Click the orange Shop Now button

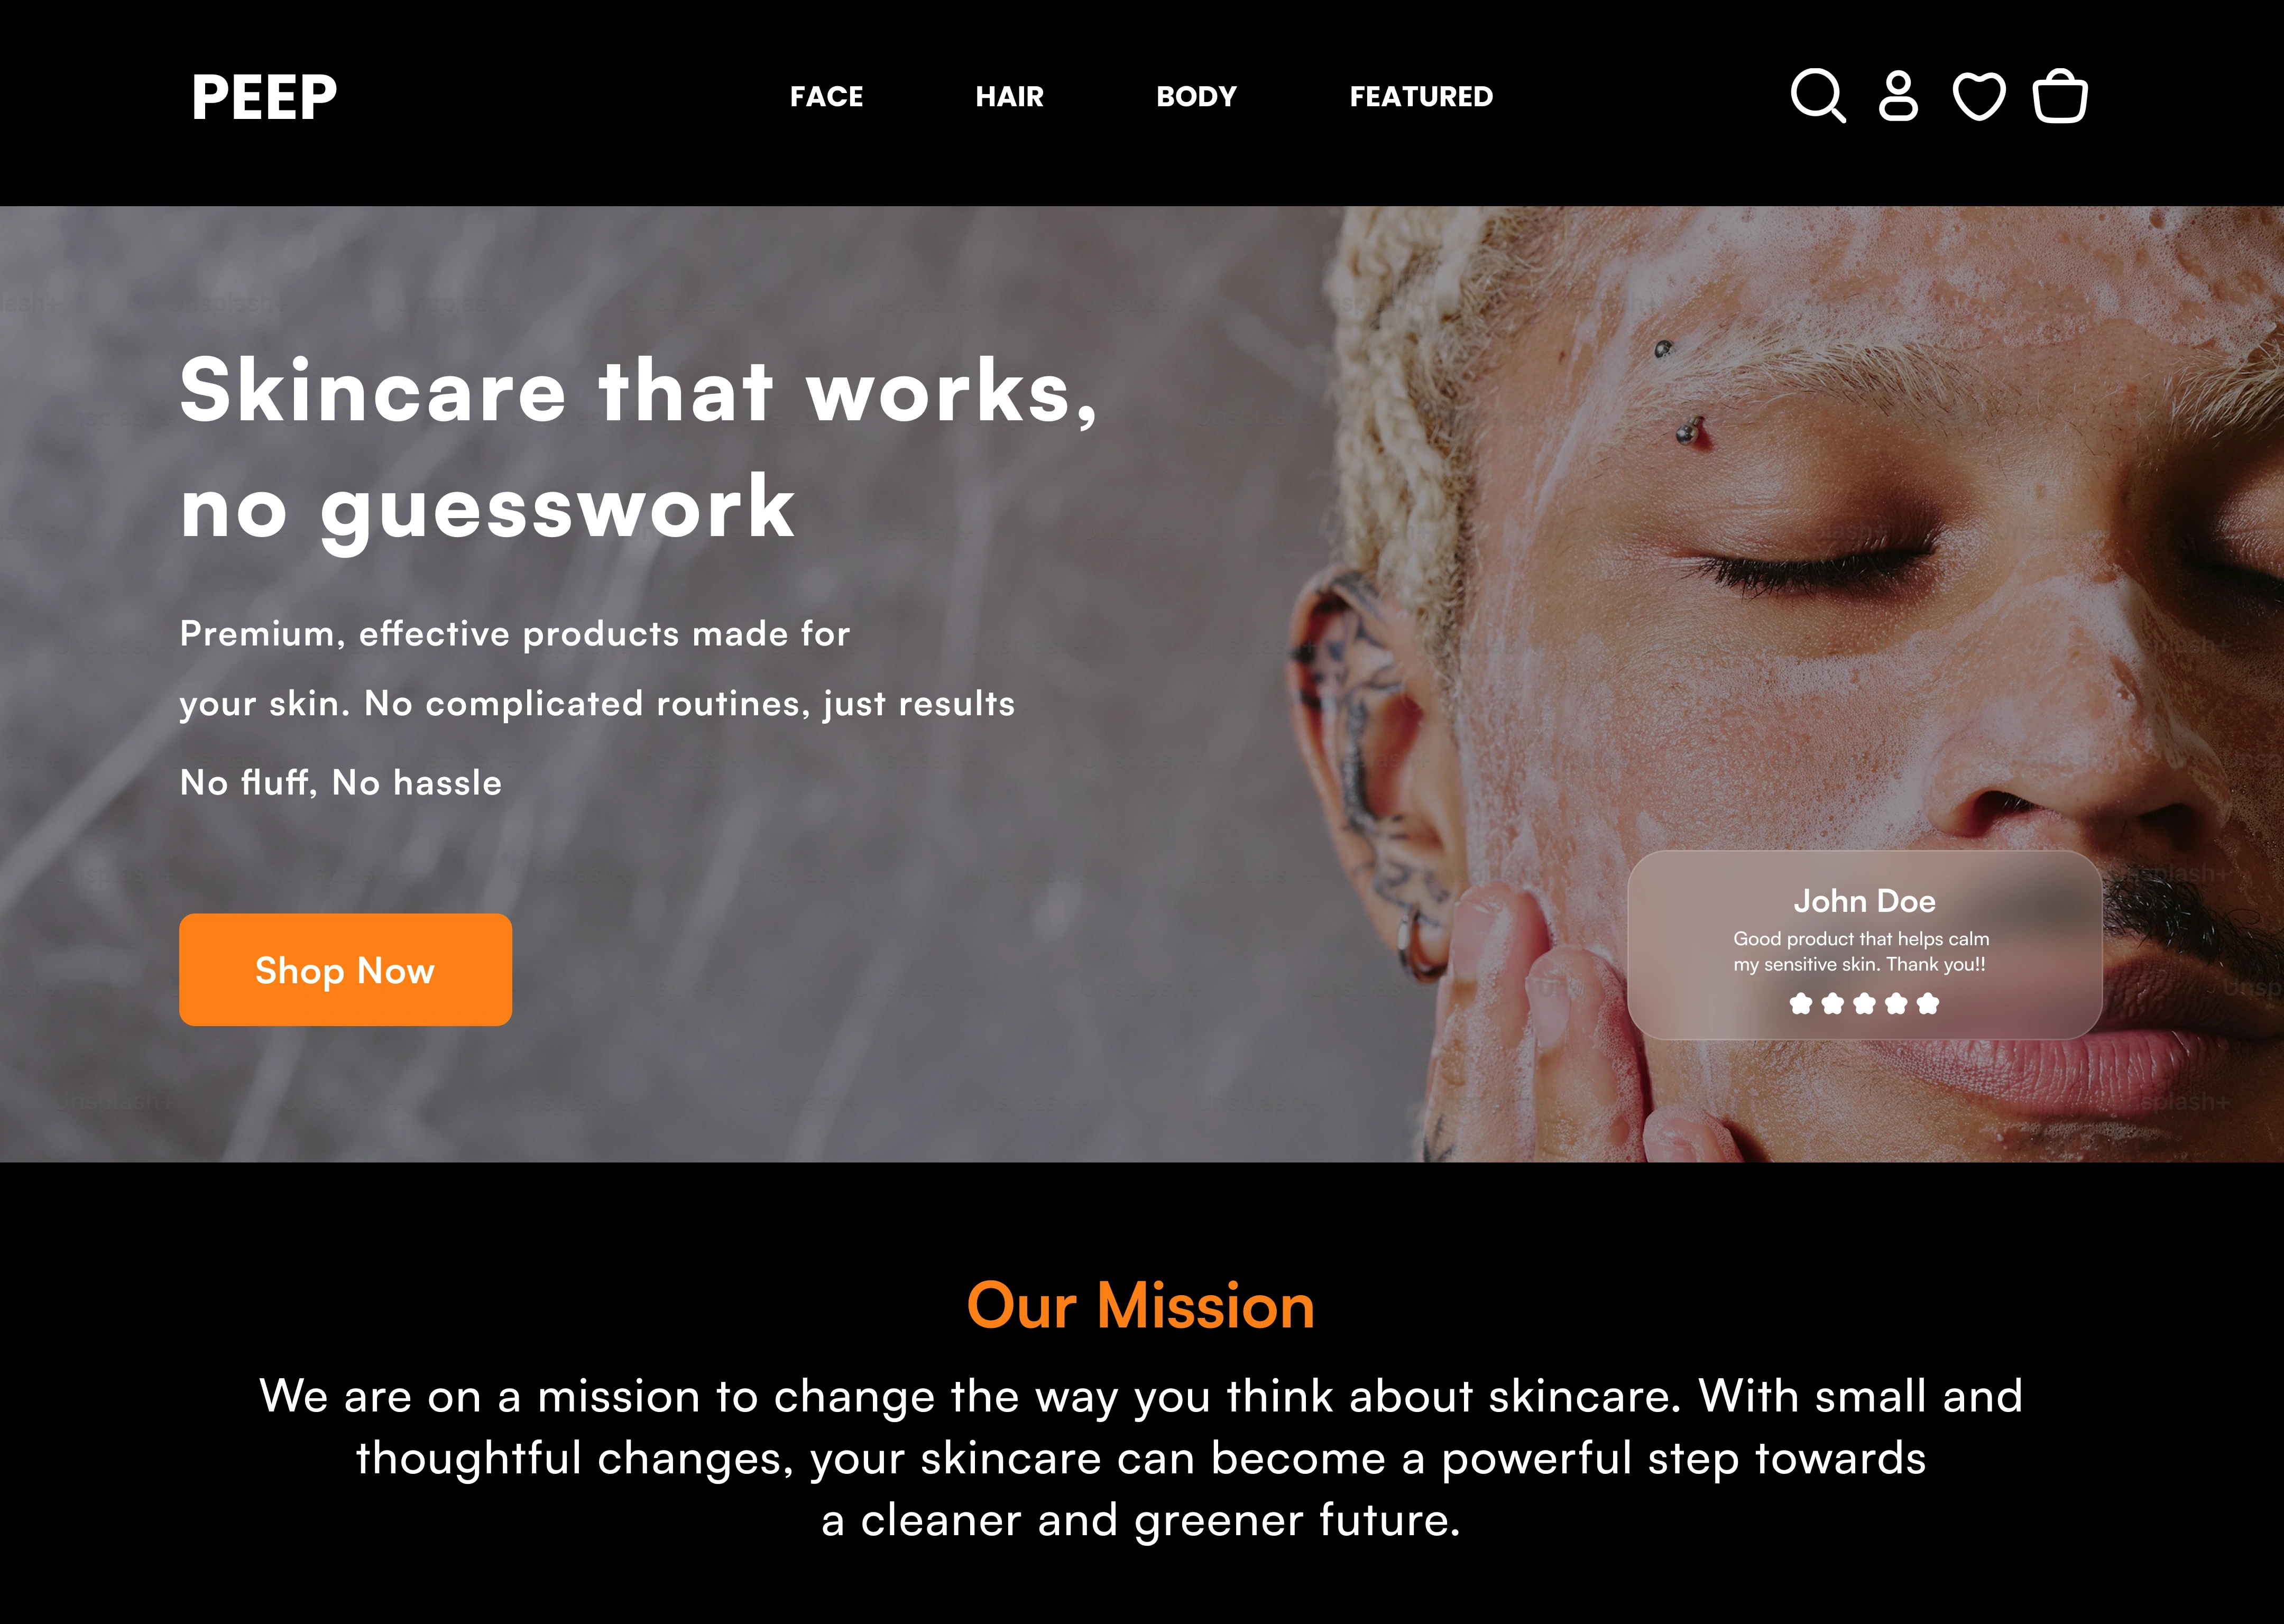pyautogui.click(x=345, y=969)
